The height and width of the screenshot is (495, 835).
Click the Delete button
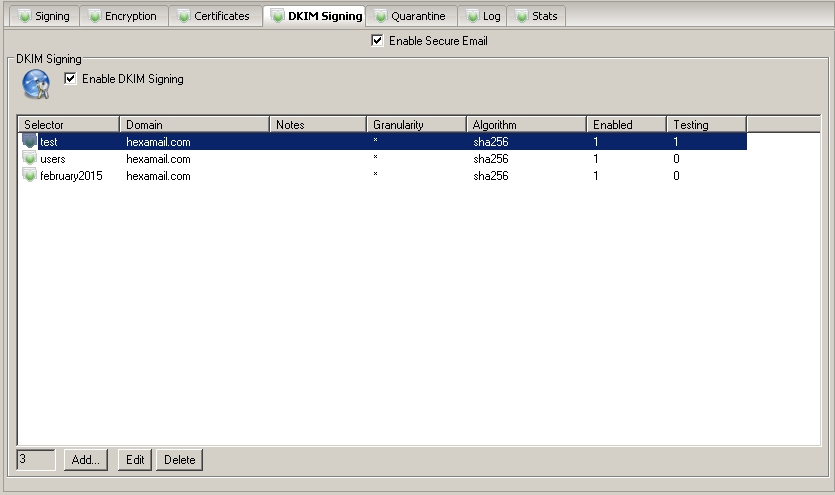coord(179,460)
